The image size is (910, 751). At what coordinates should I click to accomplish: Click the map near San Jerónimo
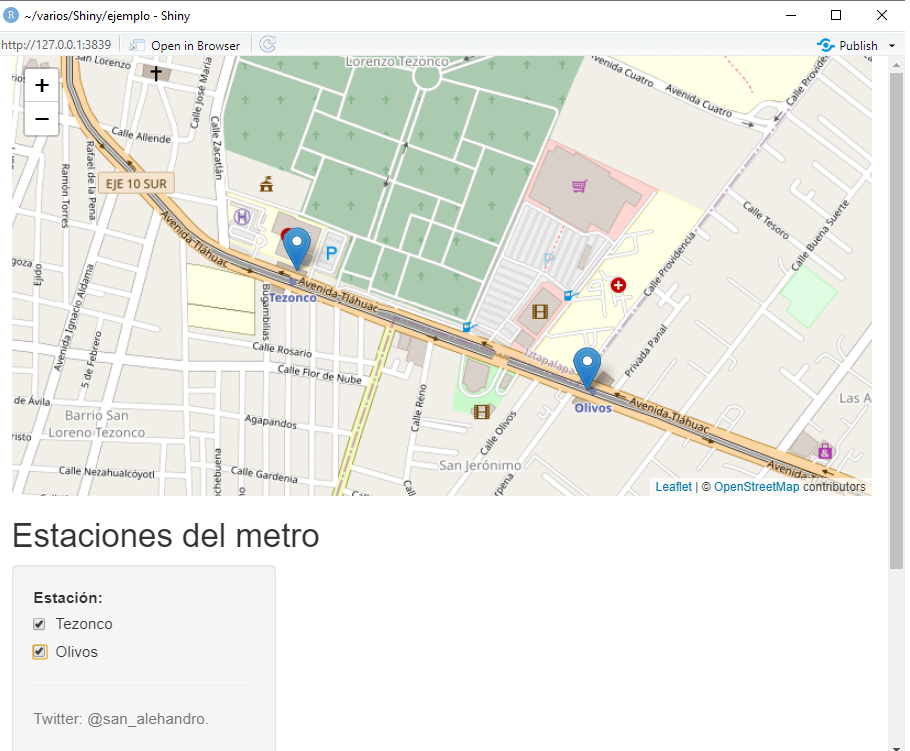pyautogui.click(x=480, y=462)
